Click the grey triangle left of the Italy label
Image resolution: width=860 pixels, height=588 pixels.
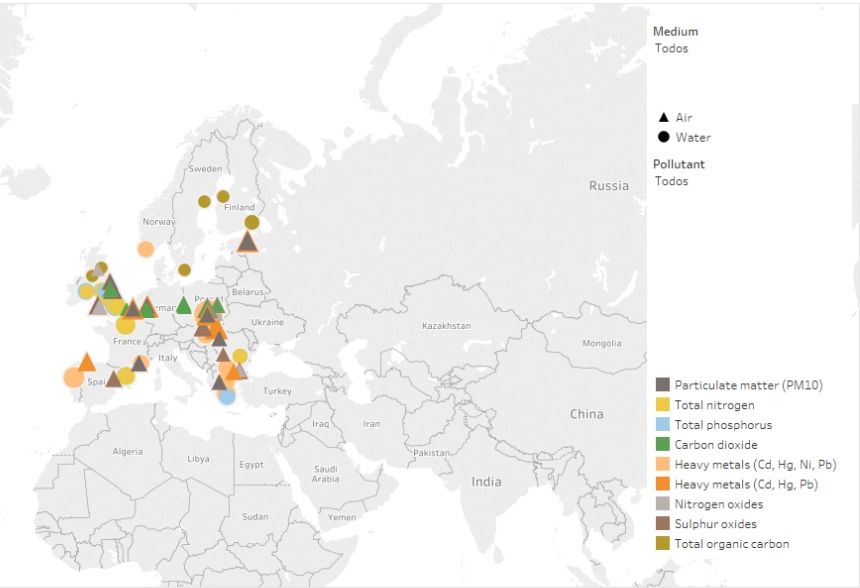pyautogui.click(x=139, y=363)
